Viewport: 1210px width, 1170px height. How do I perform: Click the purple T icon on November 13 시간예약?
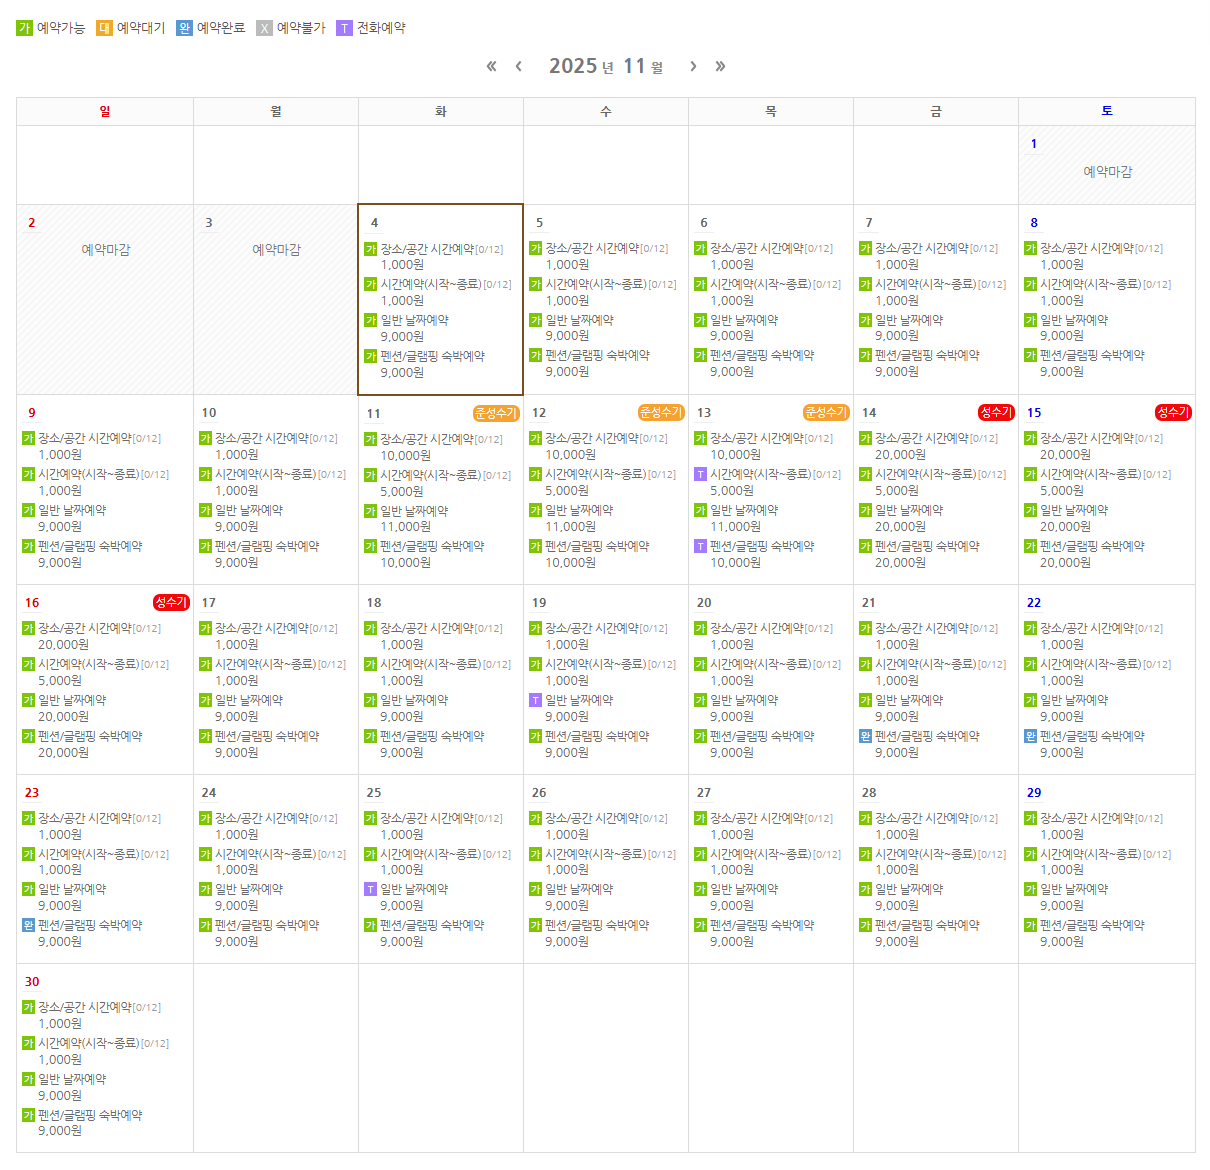tap(700, 474)
